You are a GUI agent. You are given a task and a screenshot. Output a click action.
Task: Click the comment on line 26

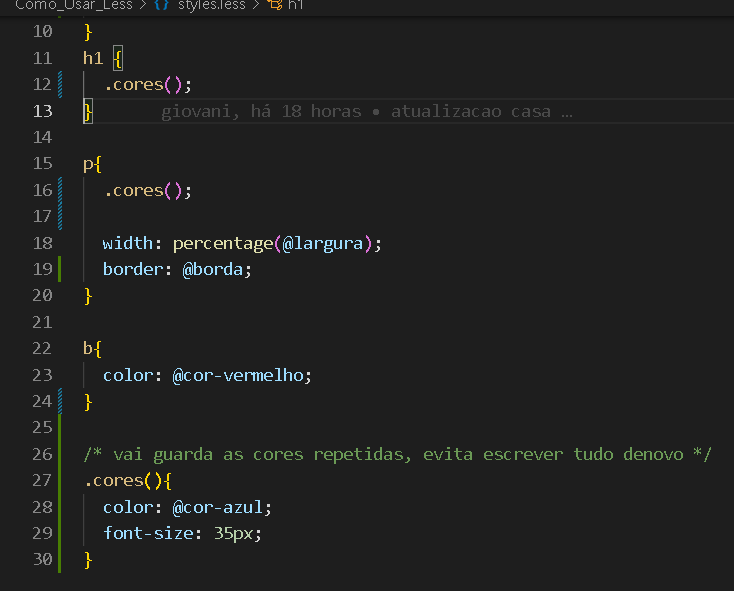397,454
